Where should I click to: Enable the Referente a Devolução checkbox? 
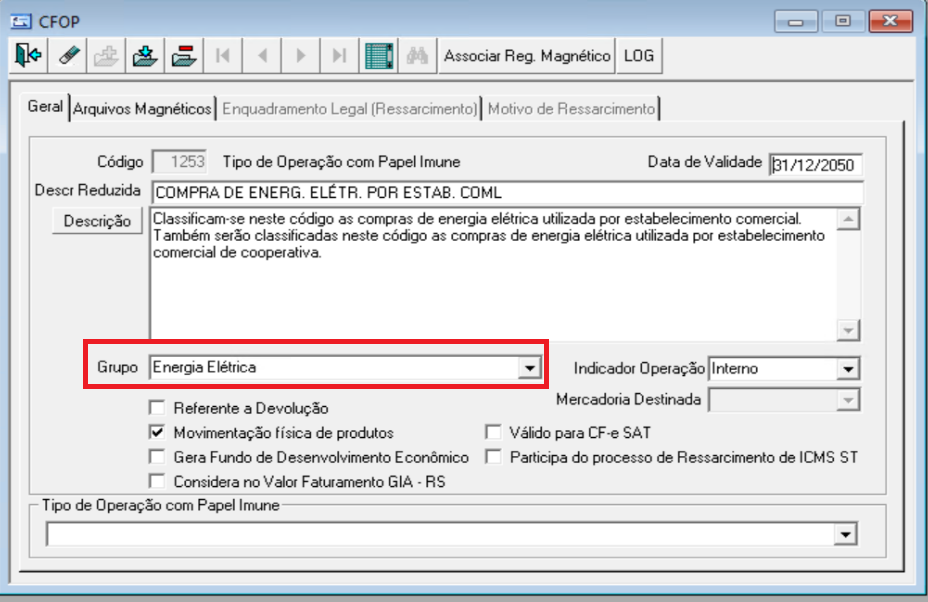pos(156,408)
